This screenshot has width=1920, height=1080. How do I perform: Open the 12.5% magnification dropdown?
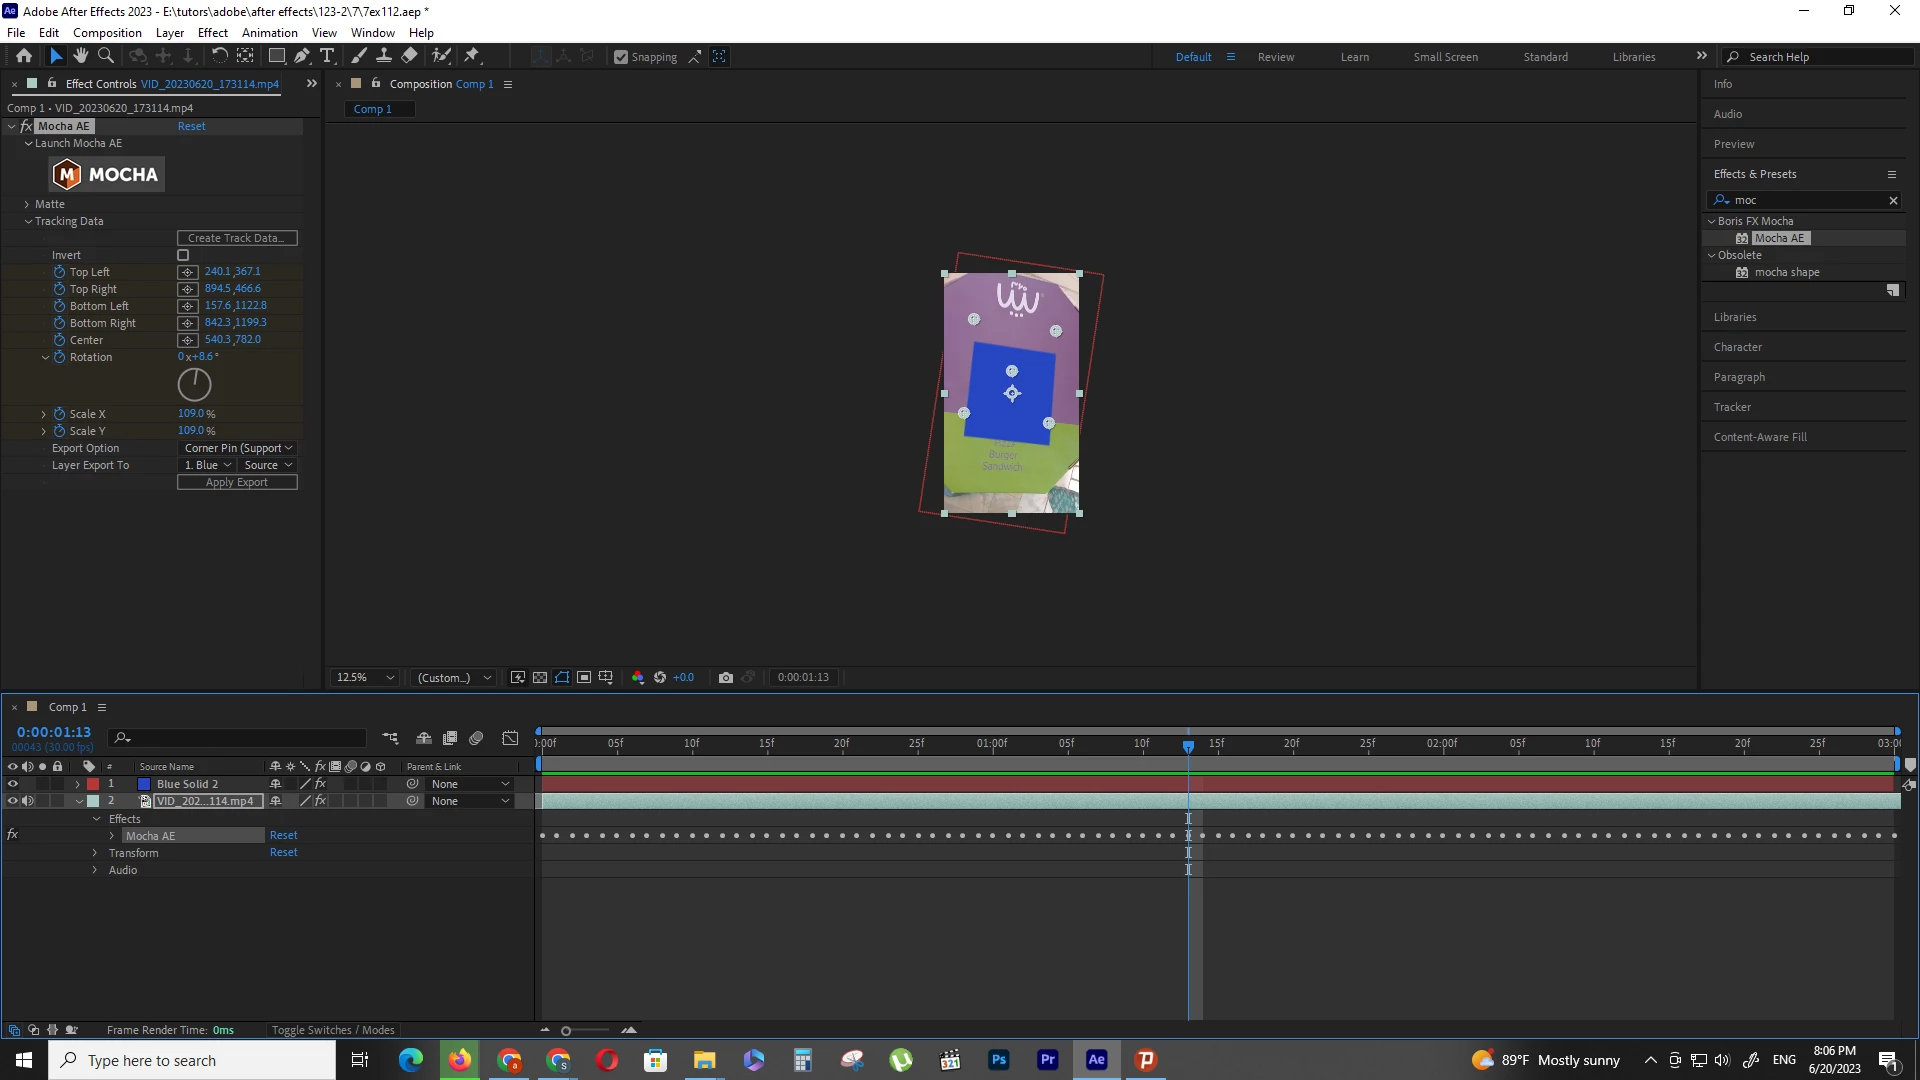[x=365, y=677]
